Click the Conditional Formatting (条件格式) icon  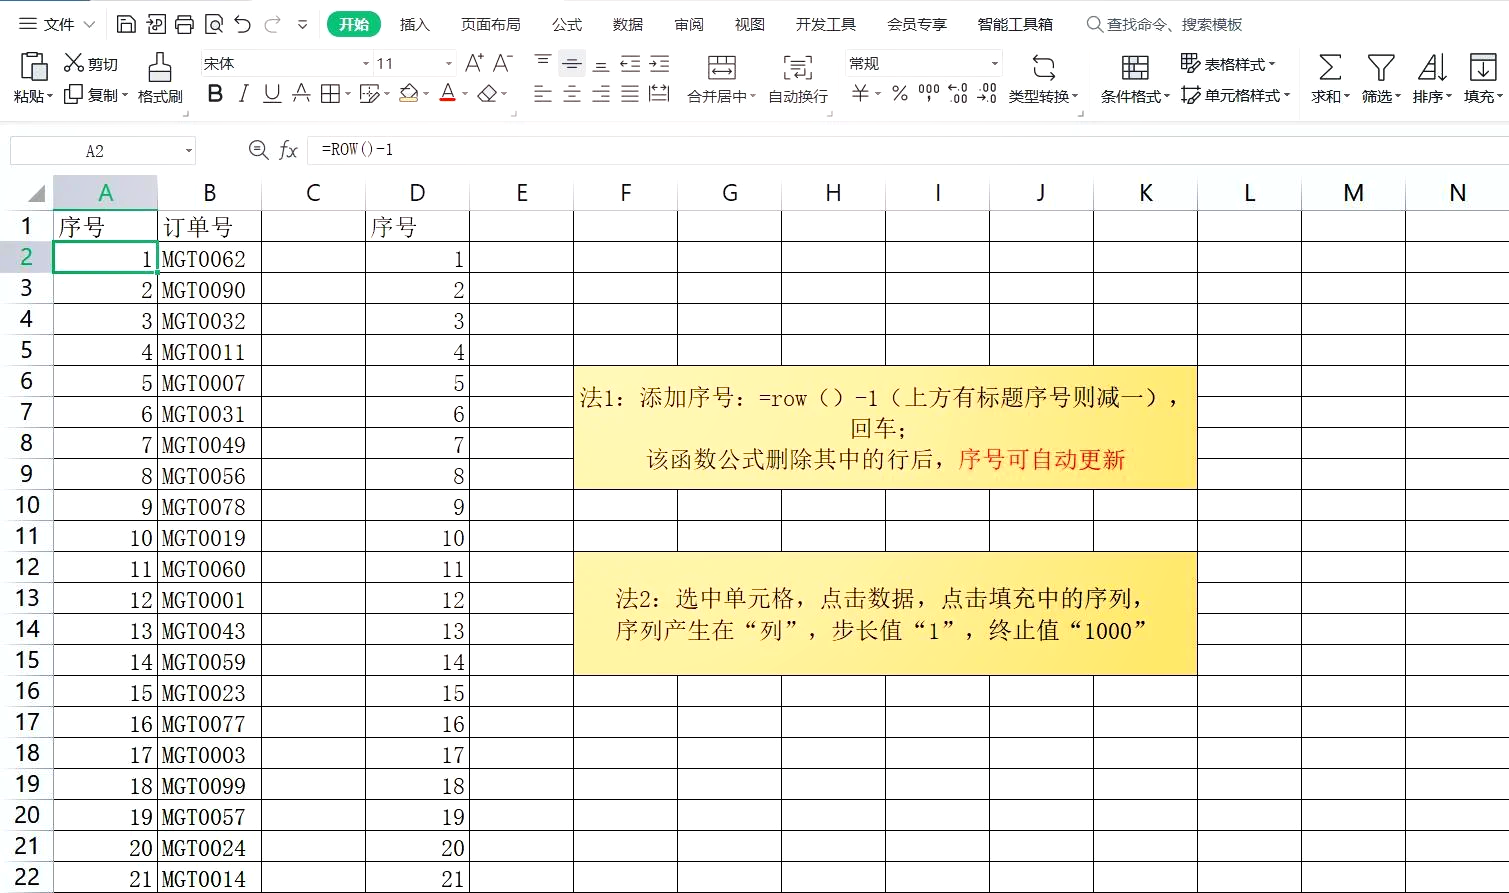pyautogui.click(x=1135, y=68)
